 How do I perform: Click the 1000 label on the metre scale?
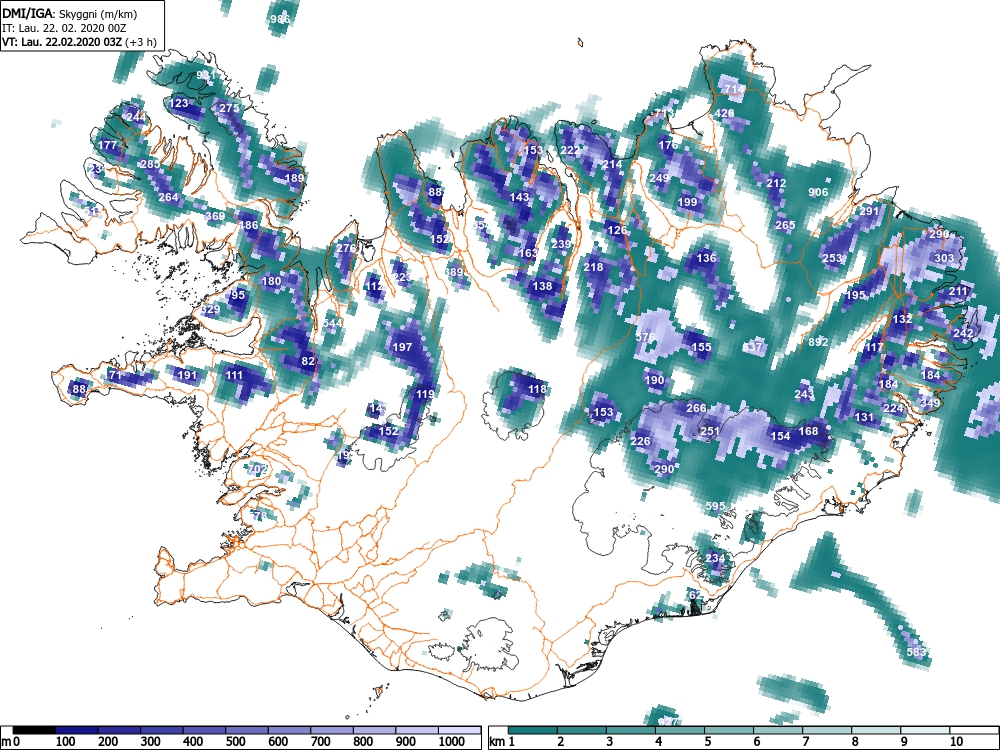pos(452,742)
